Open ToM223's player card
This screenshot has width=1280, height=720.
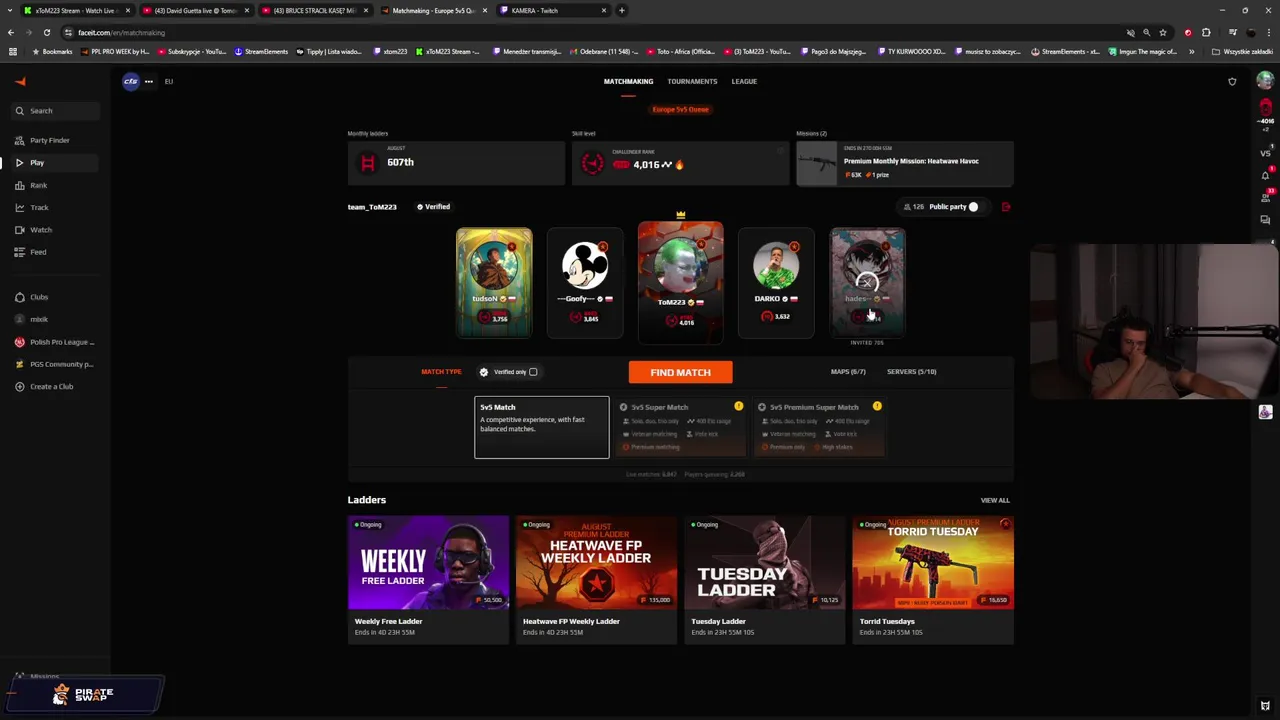pyautogui.click(x=680, y=281)
